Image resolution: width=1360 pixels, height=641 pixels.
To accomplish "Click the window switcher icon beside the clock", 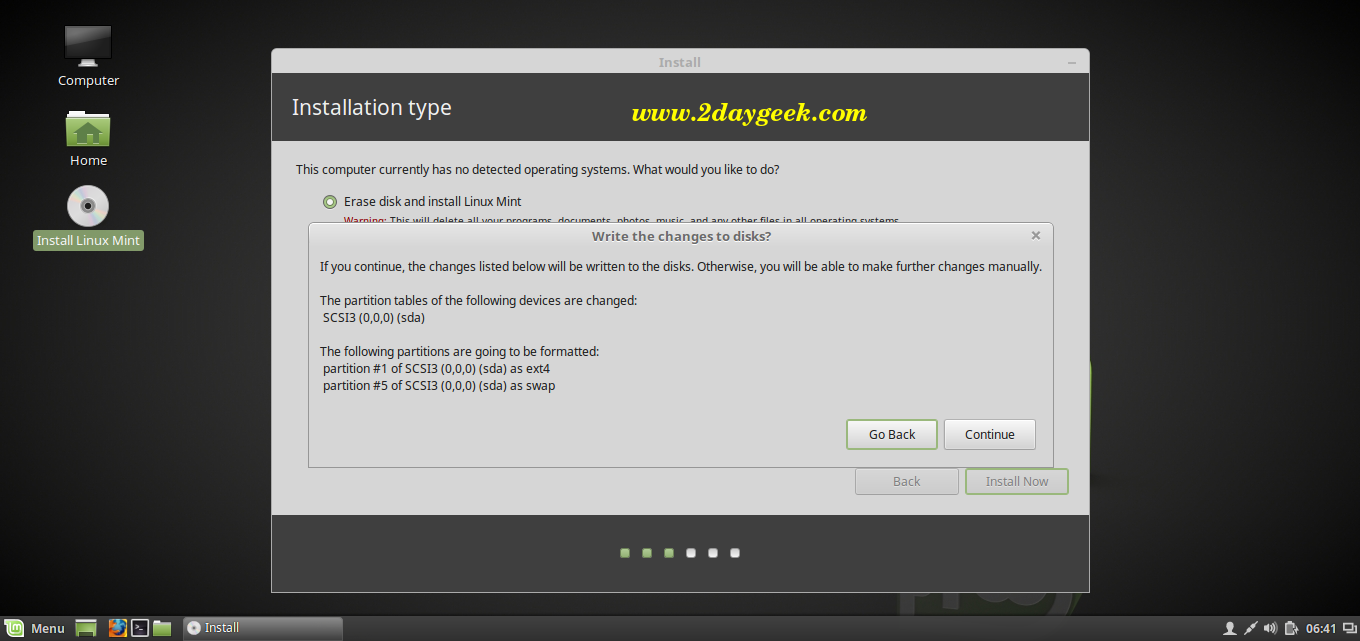I will pyautogui.click(x=1347, y=628).
